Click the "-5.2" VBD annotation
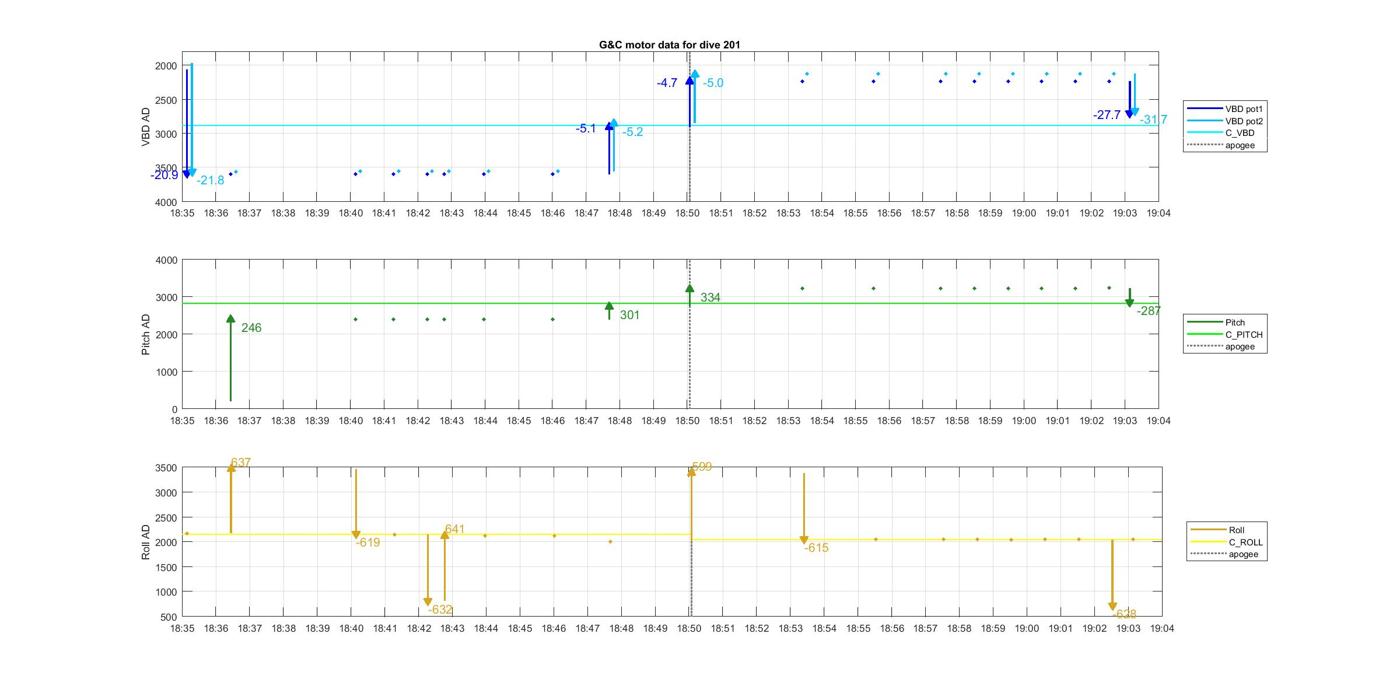 click(x=633, y=132)
